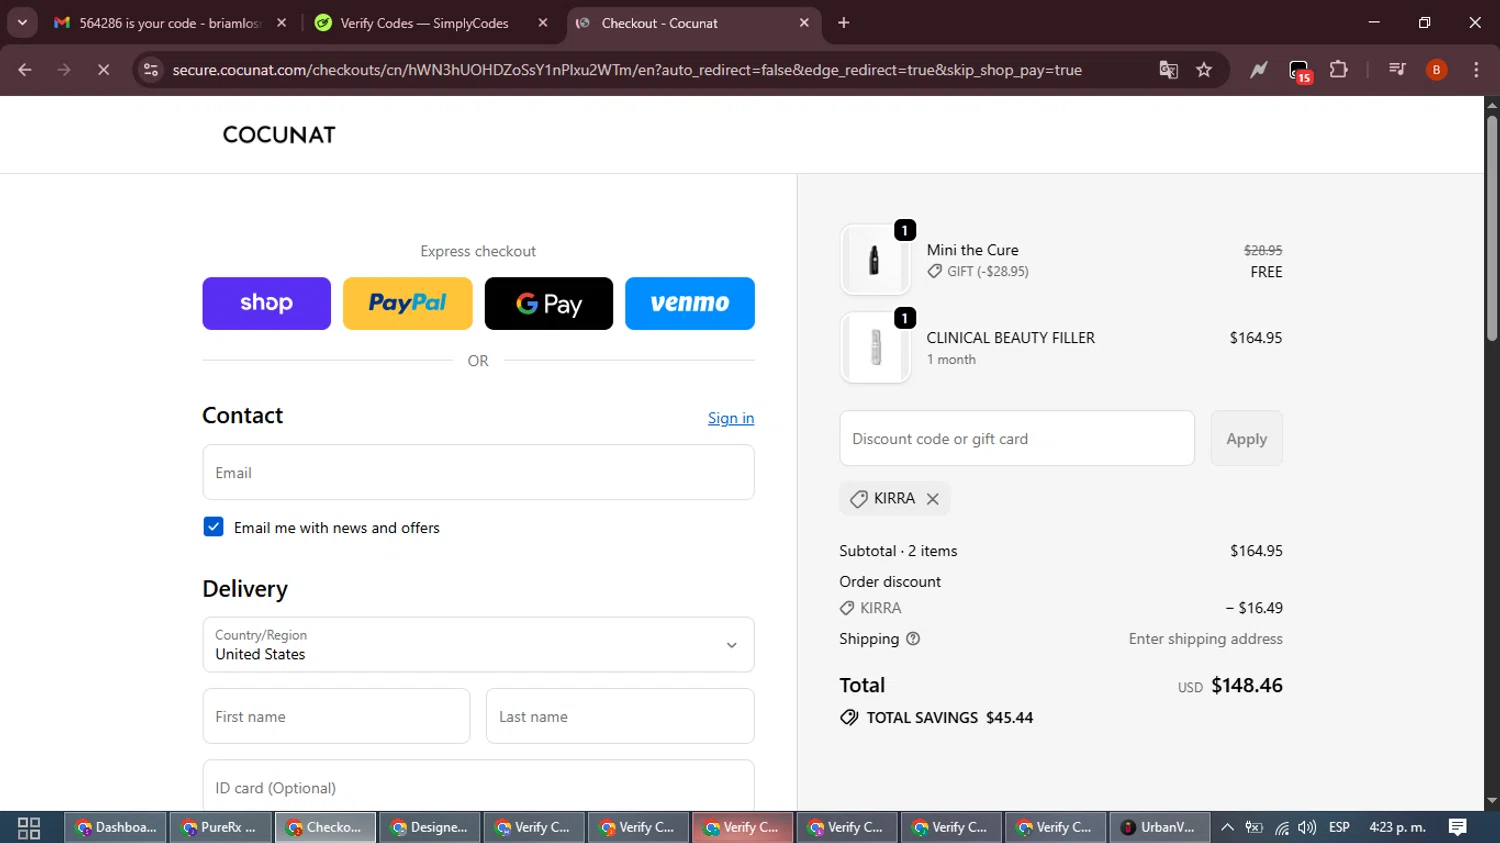Click the Mini the Cure product thumbnail

(x=875, y=260)
